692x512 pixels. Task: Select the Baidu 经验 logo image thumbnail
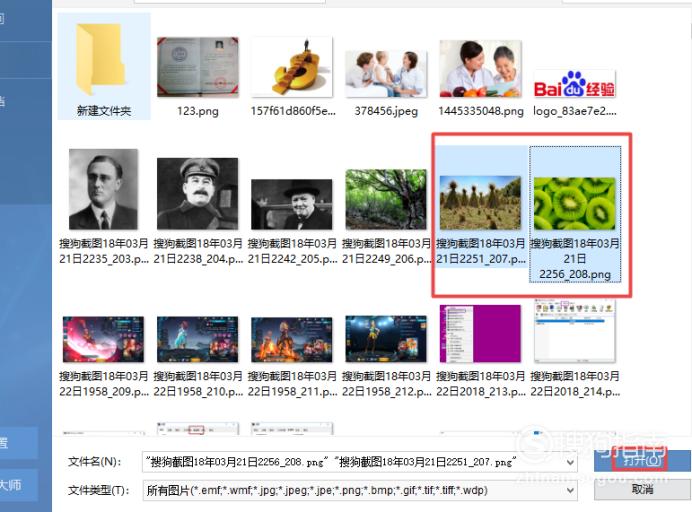point(574,84)
